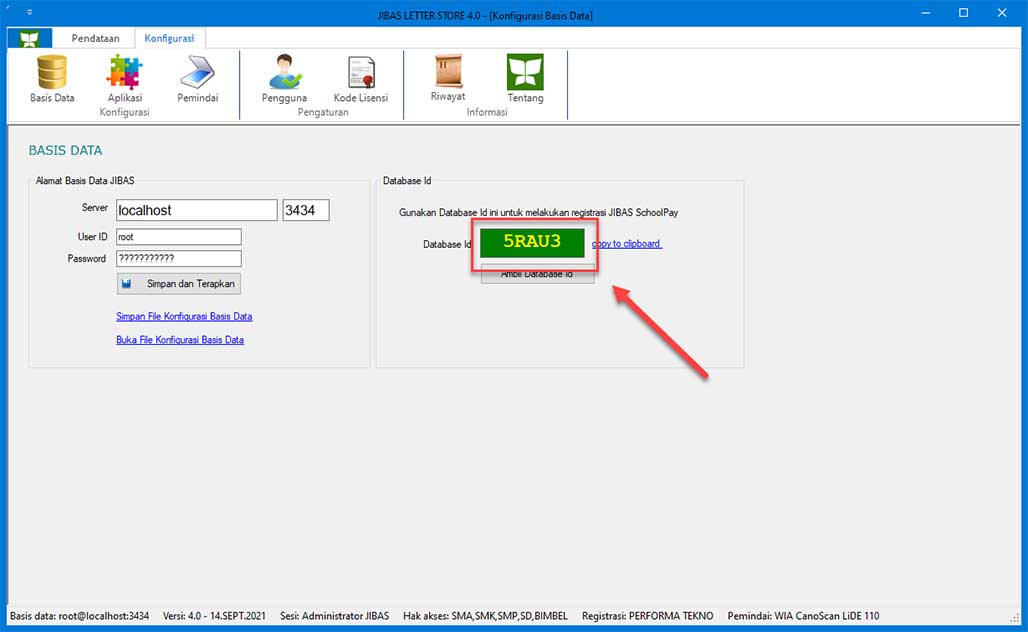Click Ambil Database Id button
Viewport: 1028px width, 632px height.
537,274
